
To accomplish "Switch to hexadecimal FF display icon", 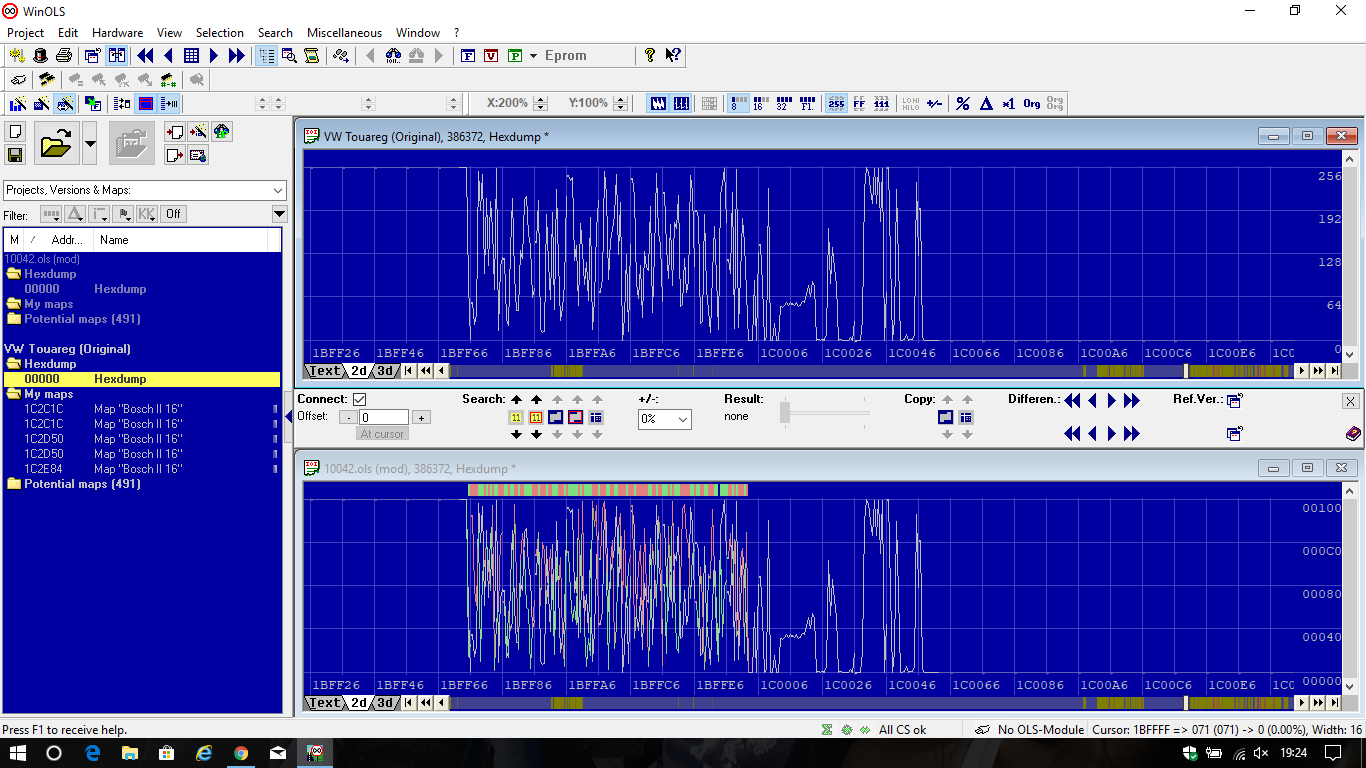I will pyautogui.click(x=859, y=103).
